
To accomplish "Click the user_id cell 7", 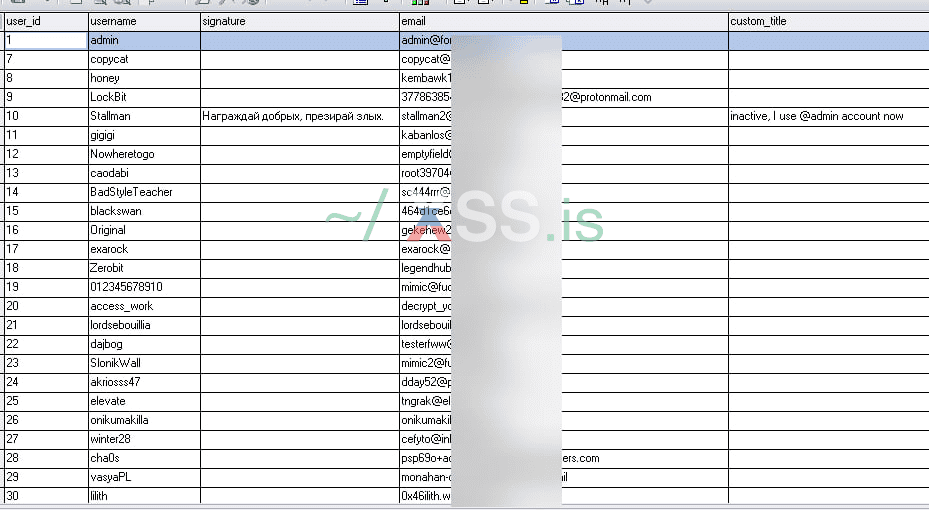I will click(x=46, y=59).
